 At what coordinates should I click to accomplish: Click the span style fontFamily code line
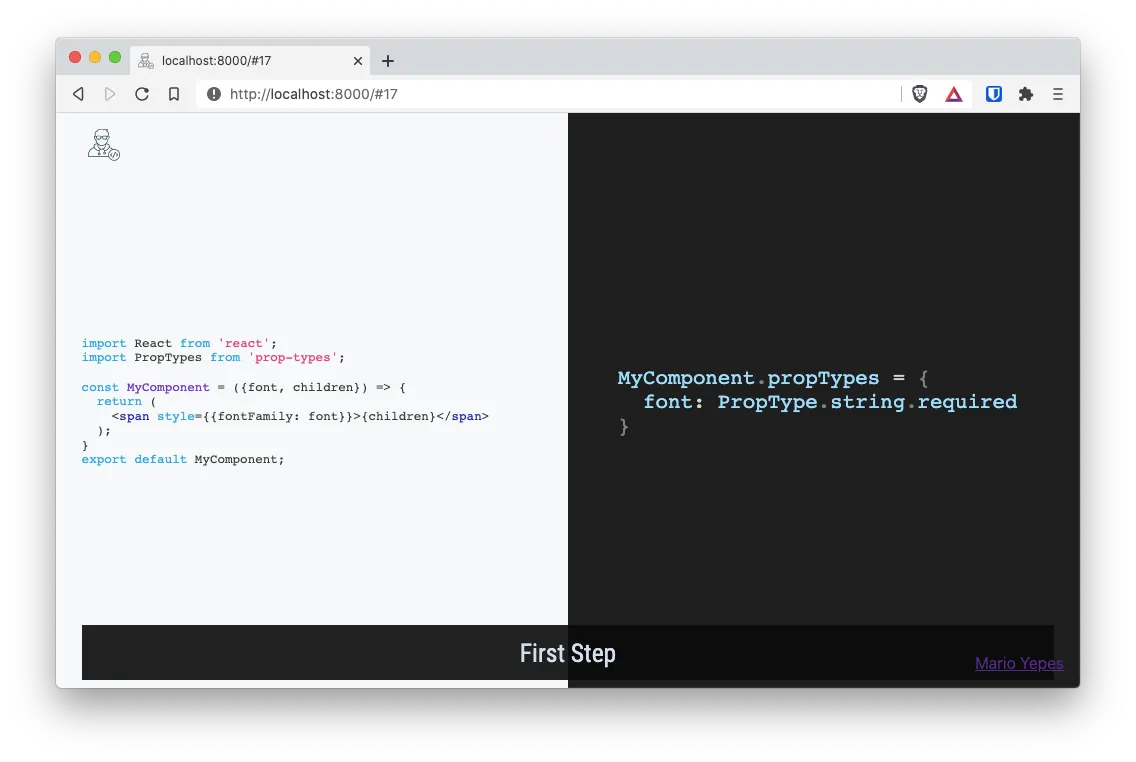tap(300, 416)
